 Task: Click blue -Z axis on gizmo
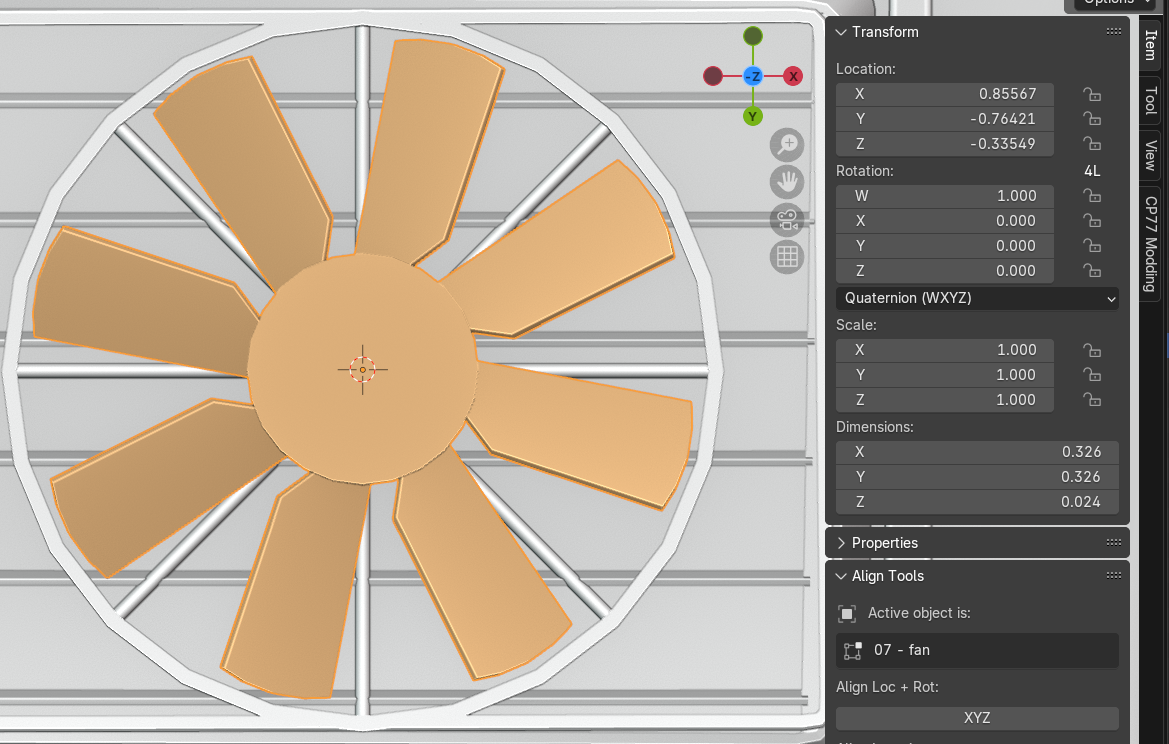point(753,76)
